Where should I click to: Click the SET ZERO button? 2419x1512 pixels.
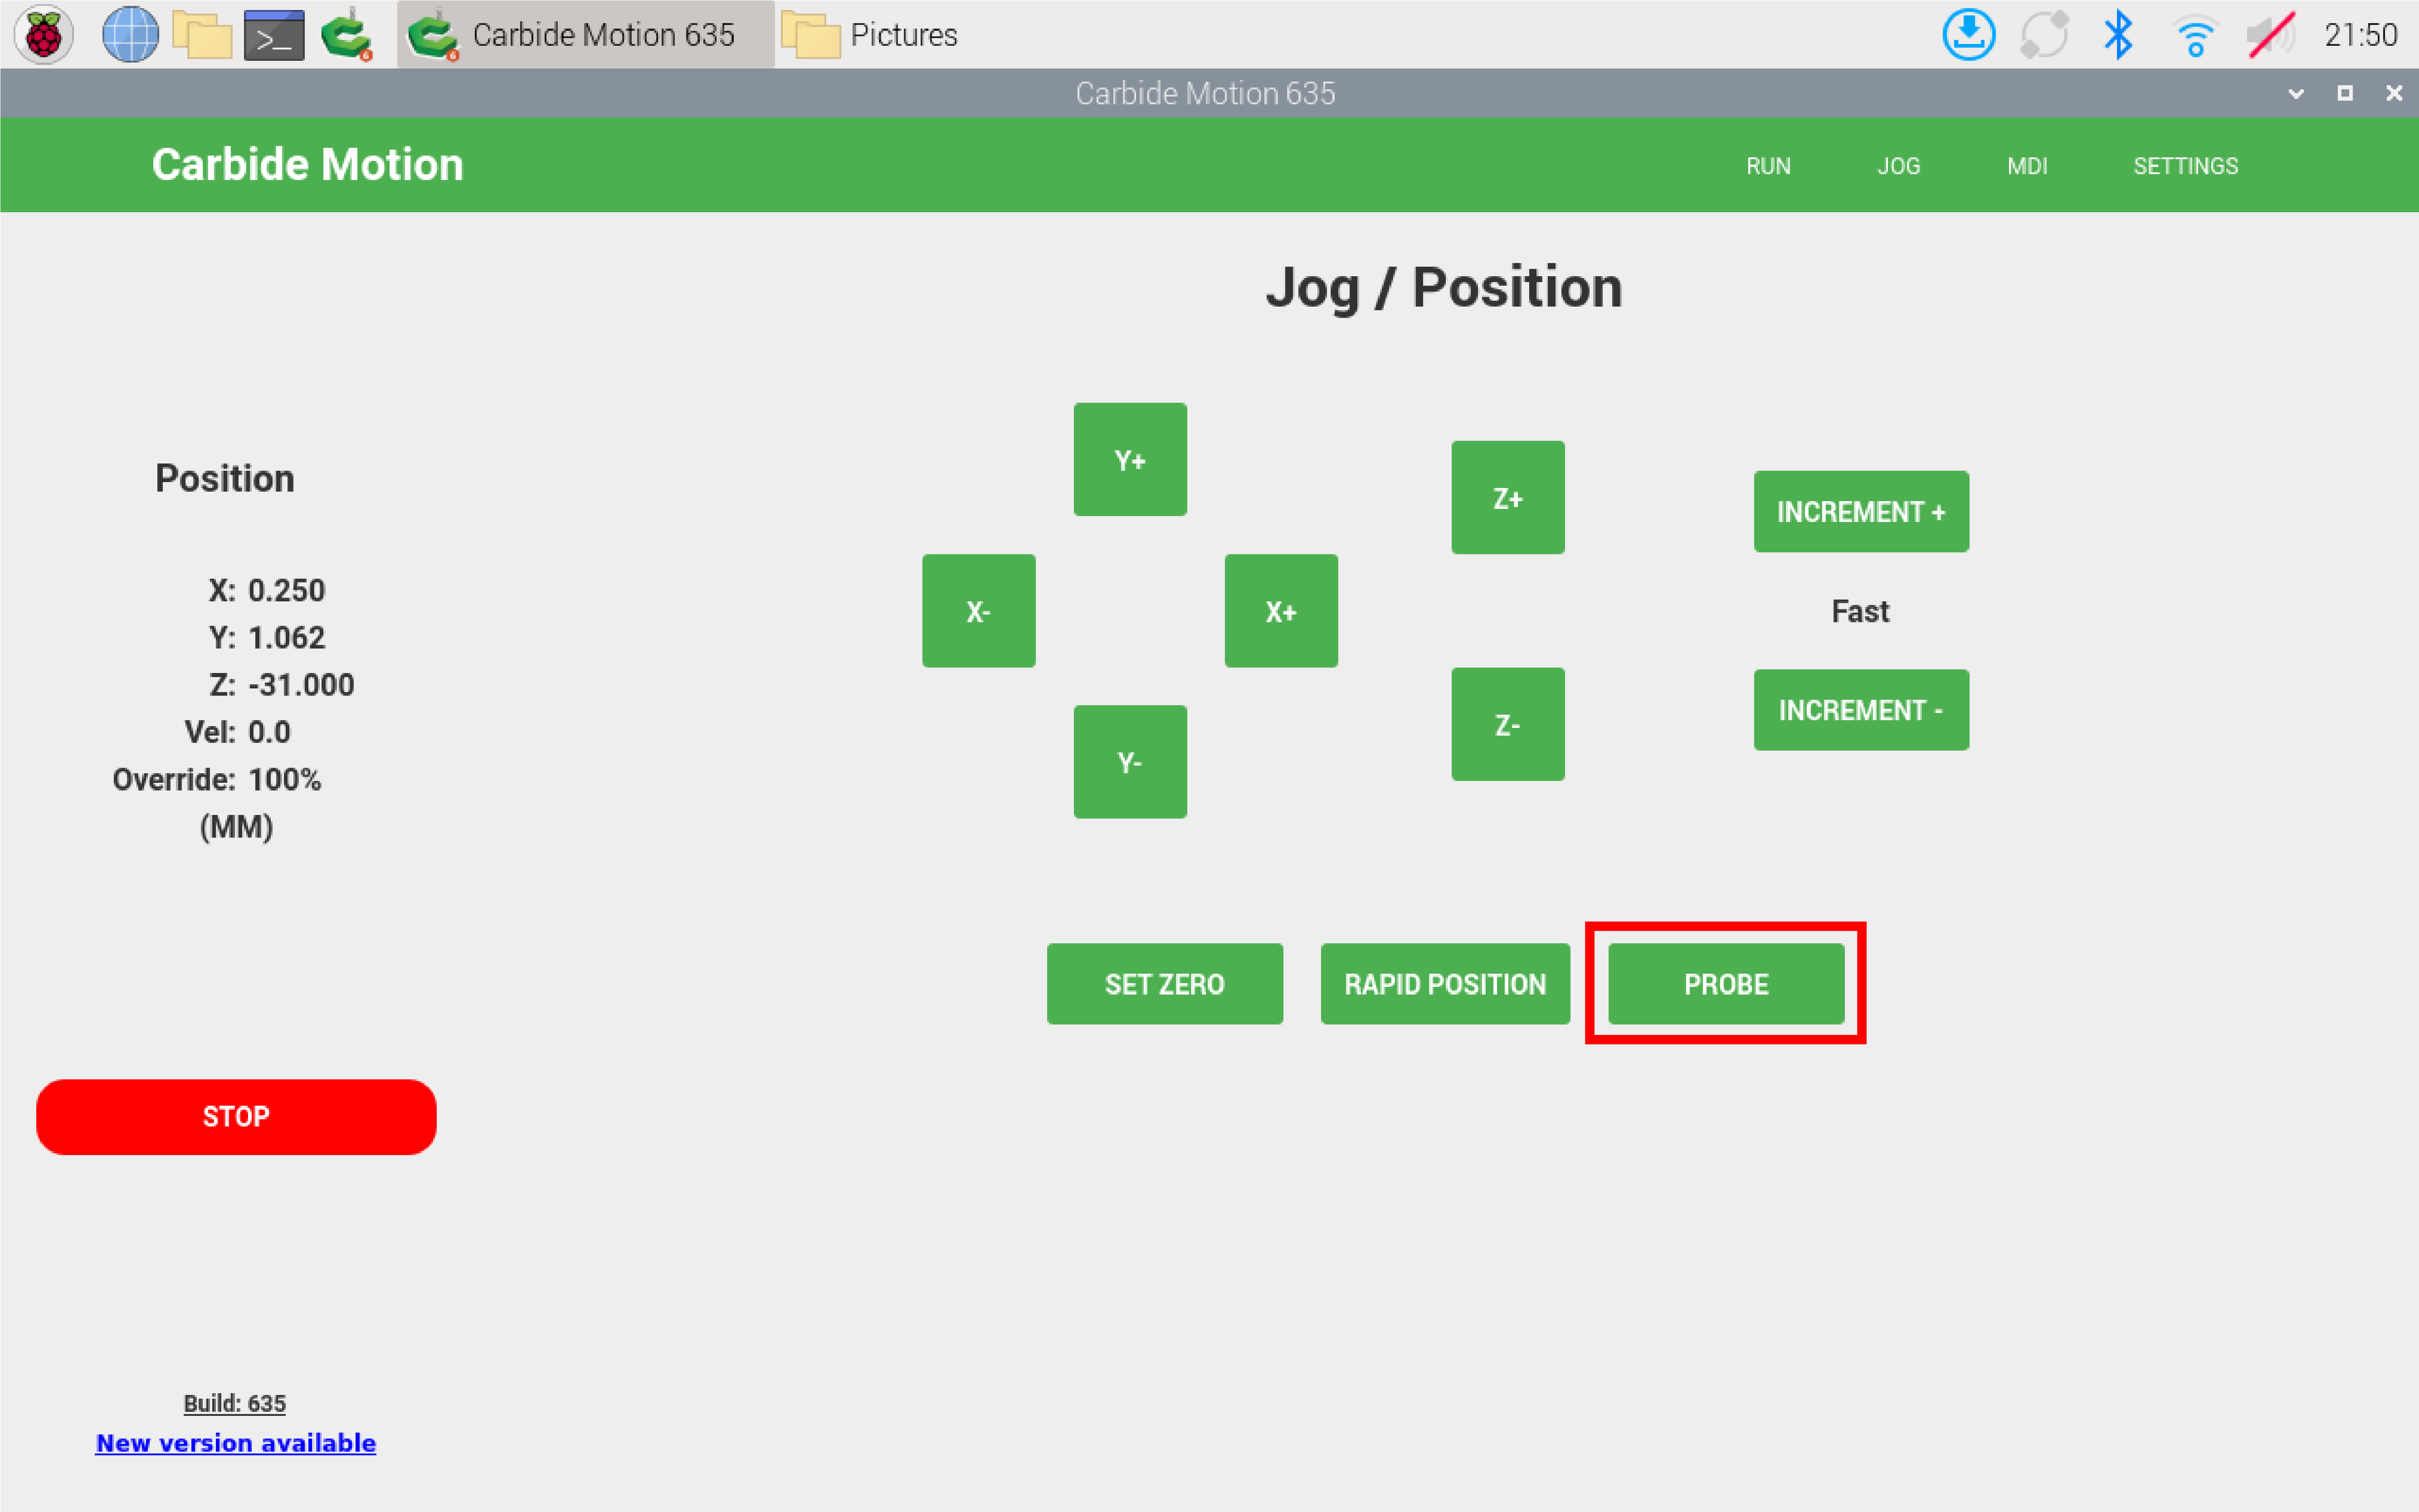click(x=1164, y=984)
